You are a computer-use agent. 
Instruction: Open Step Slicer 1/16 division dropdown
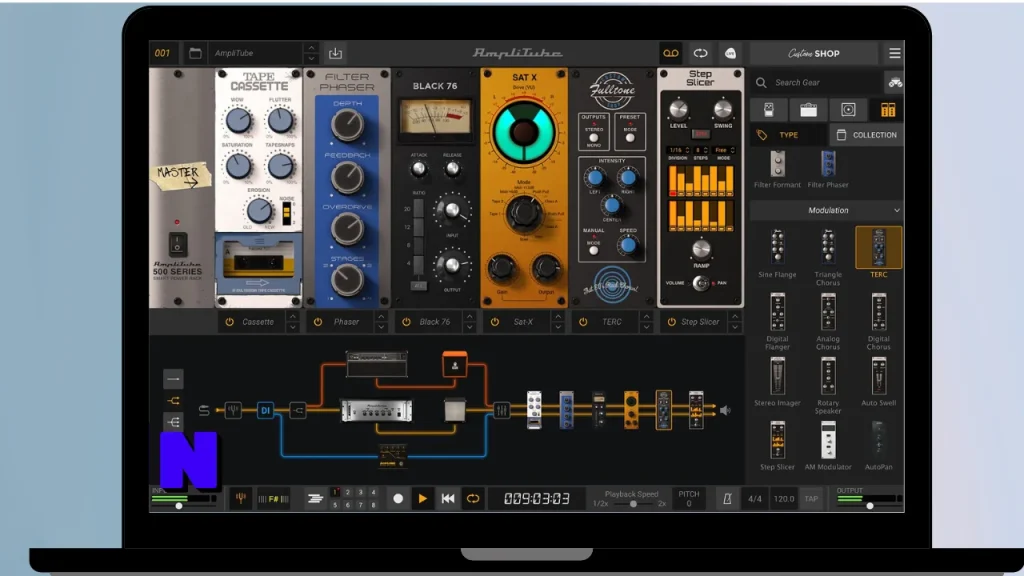678,150
